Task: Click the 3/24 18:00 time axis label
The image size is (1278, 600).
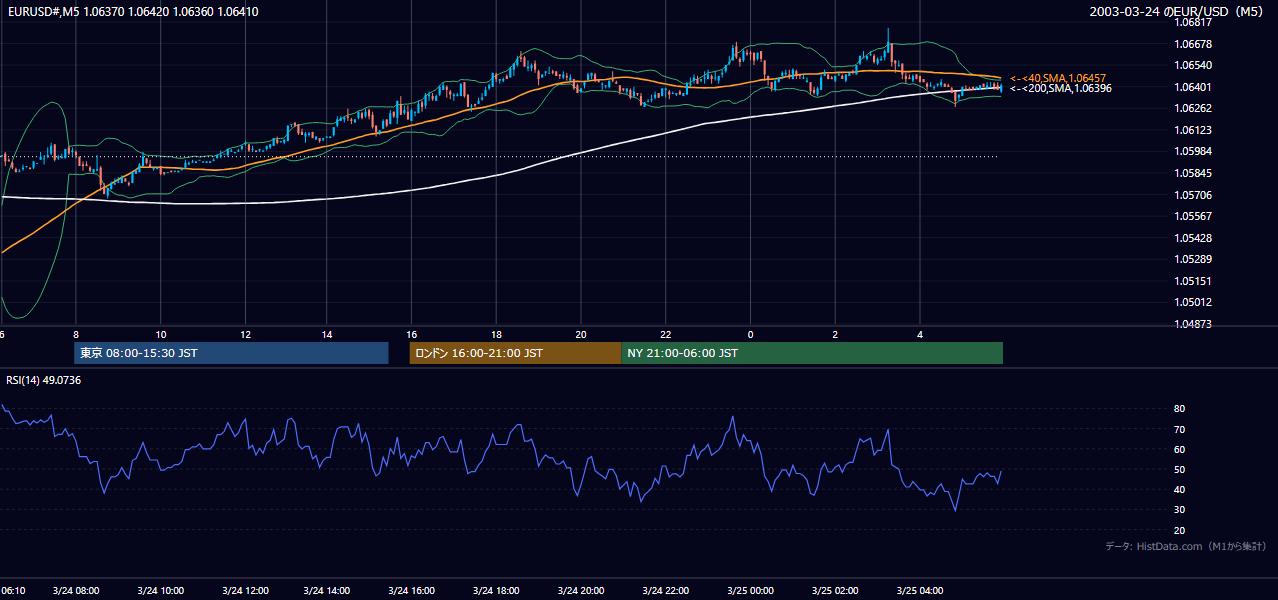Action: coord(497,590)
